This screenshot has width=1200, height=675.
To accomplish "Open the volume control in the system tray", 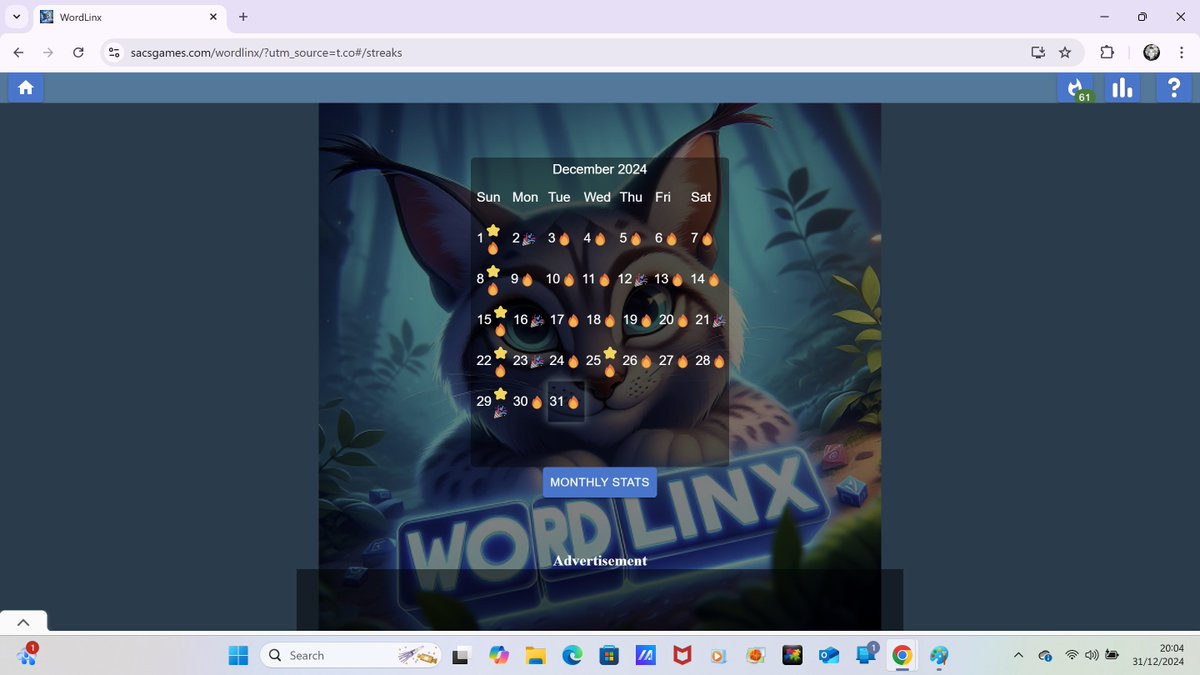I will tap(1091, 655).
